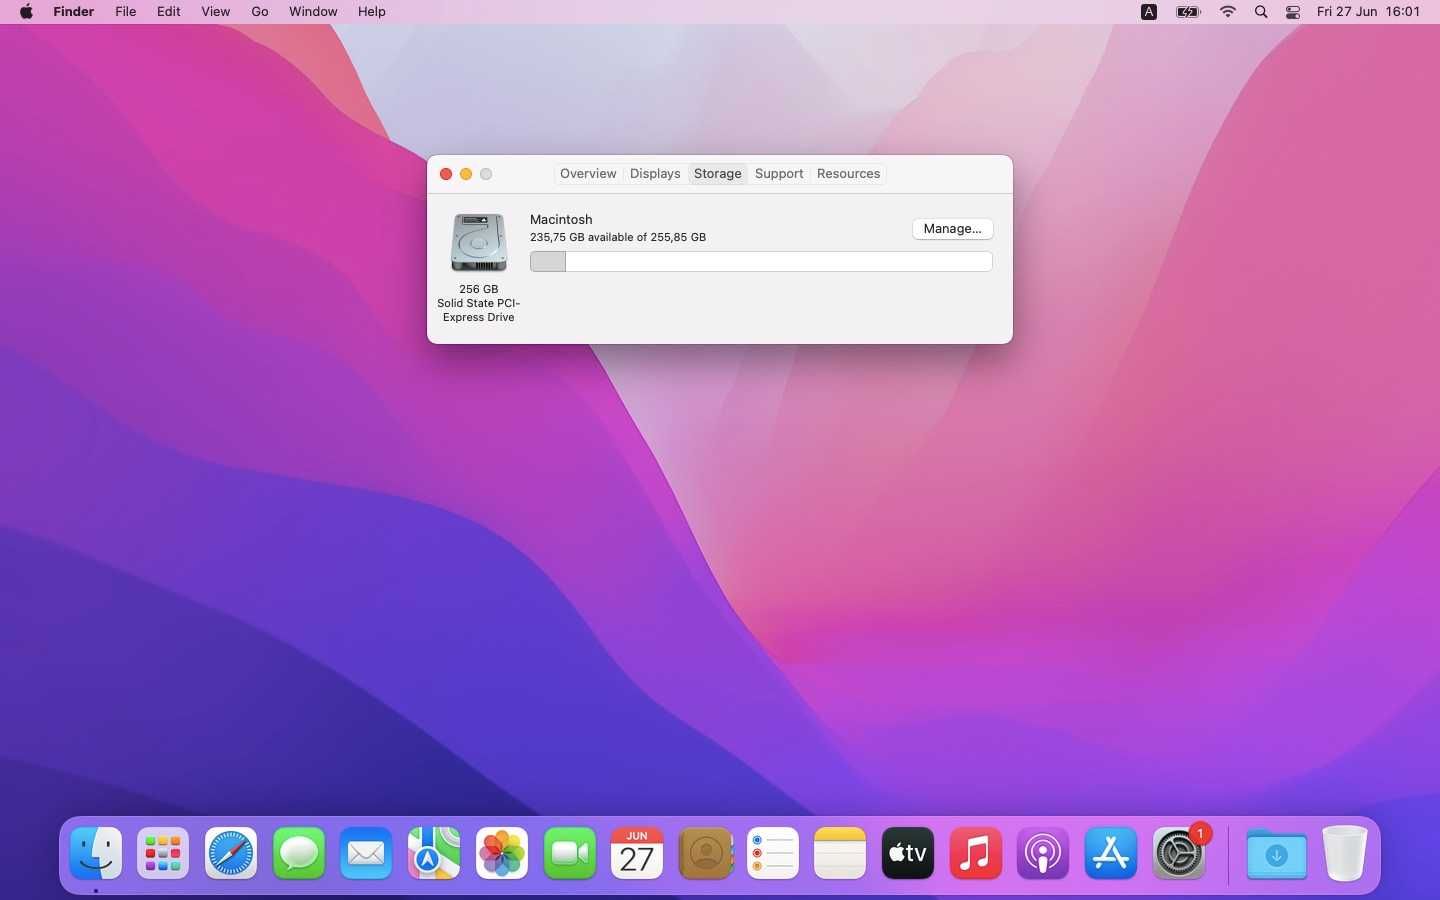The height and width of the screenshot is (900, 1440).
Task: Open the Resources tab
Action: [848, 174]
